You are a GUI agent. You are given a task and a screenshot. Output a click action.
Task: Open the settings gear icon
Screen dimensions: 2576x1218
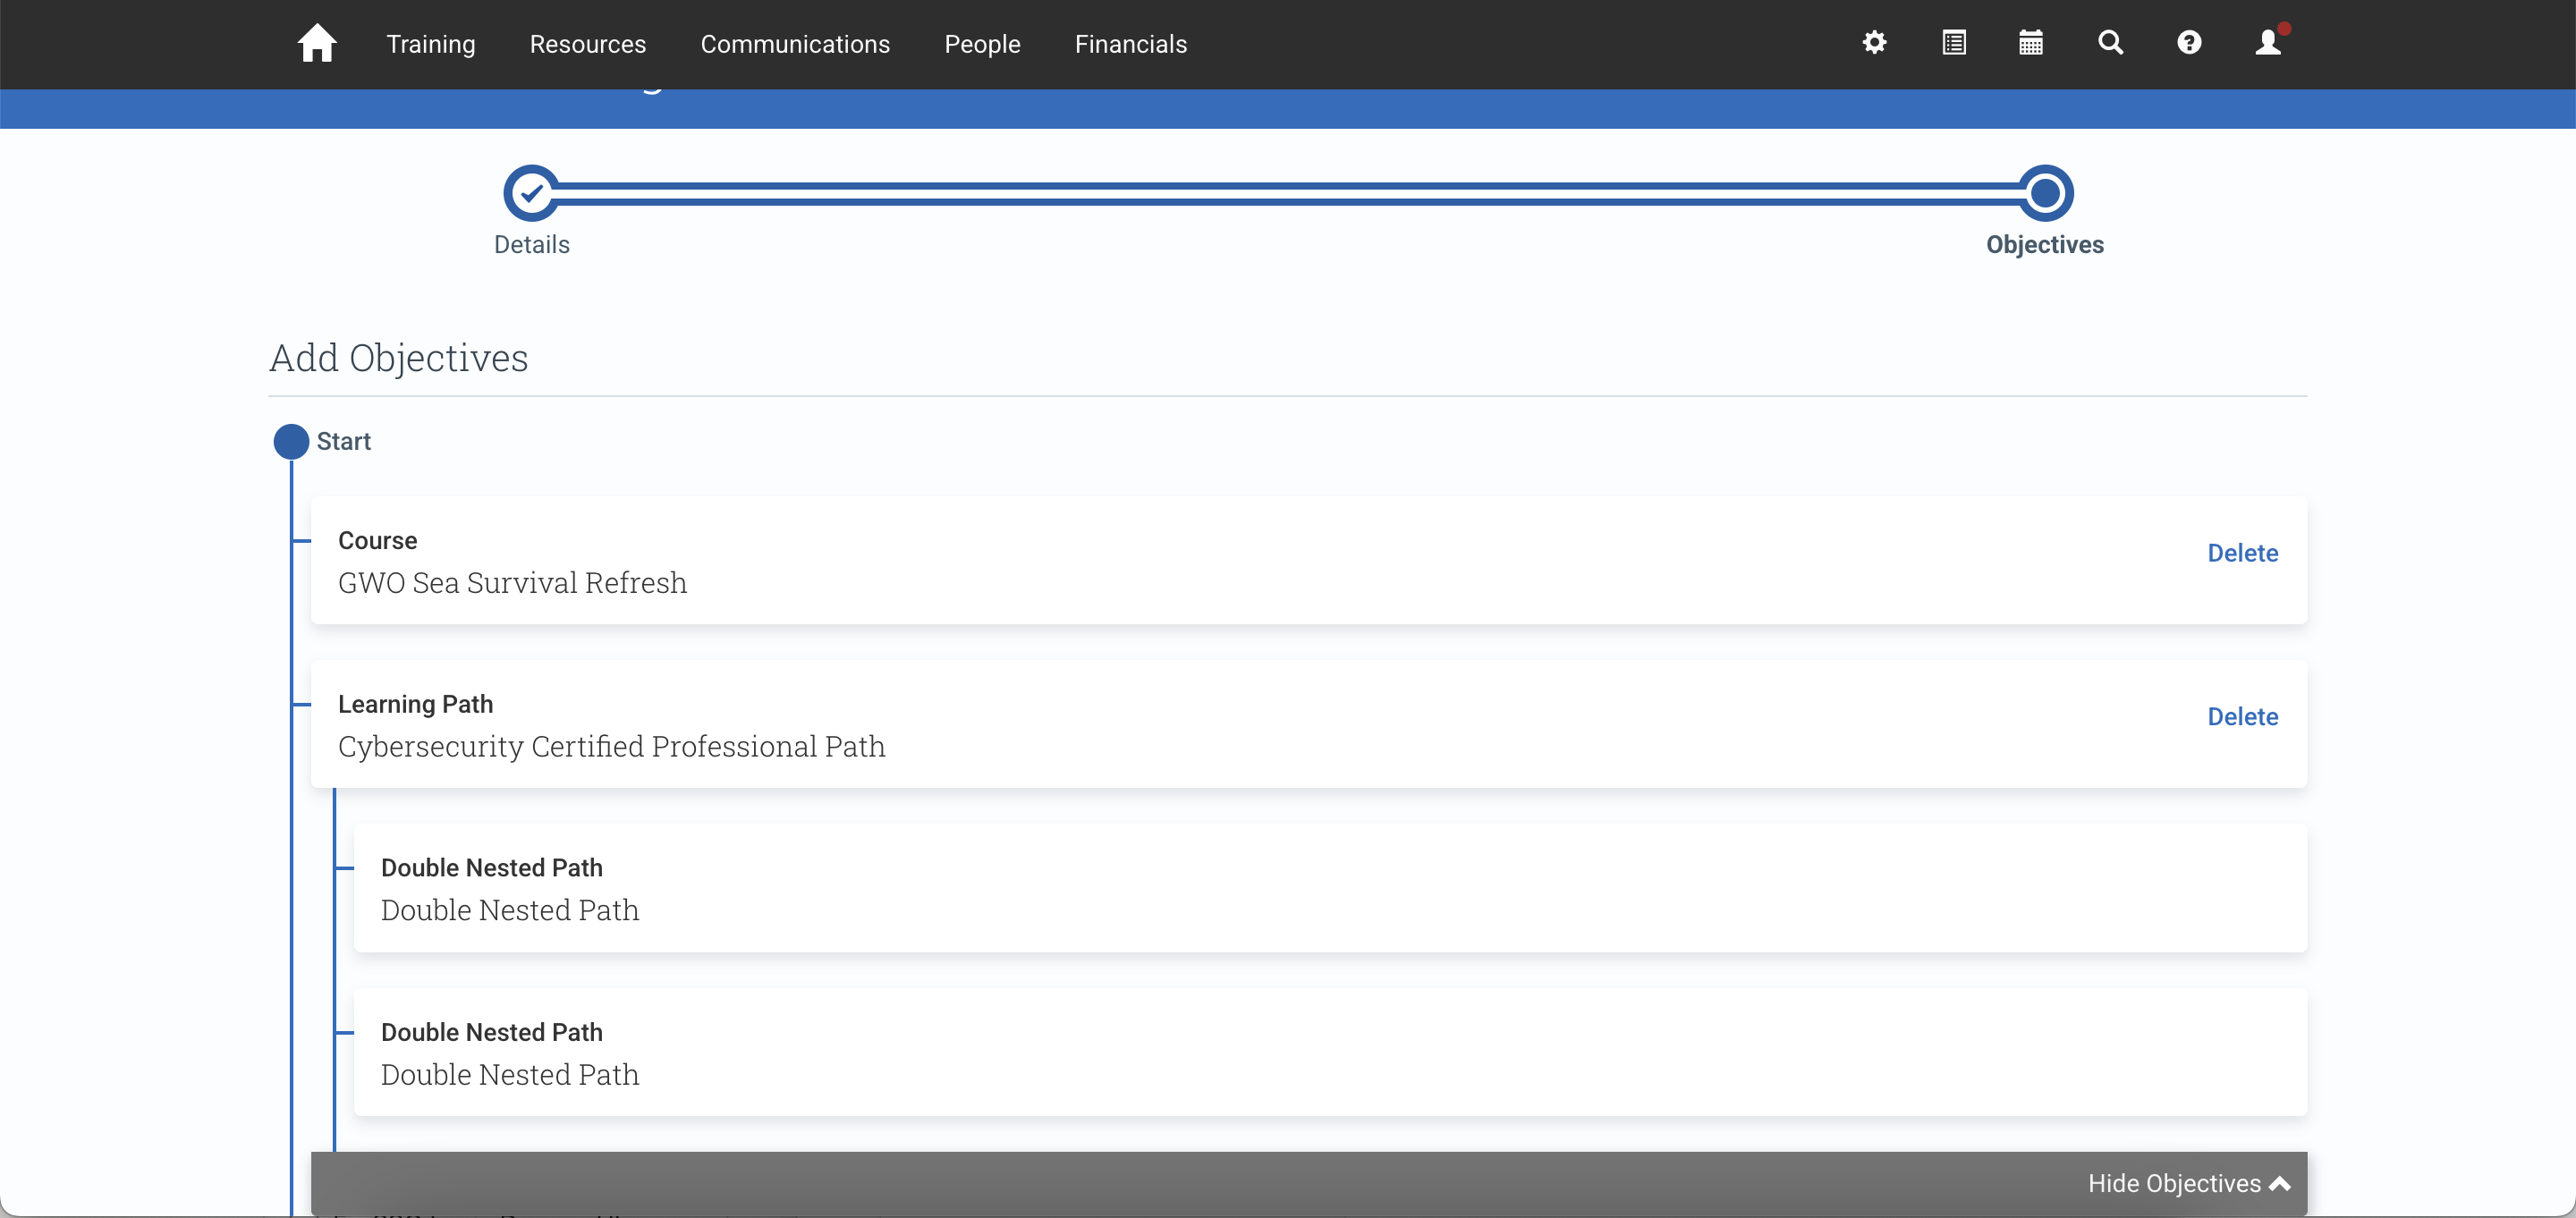coord(1874,42)
